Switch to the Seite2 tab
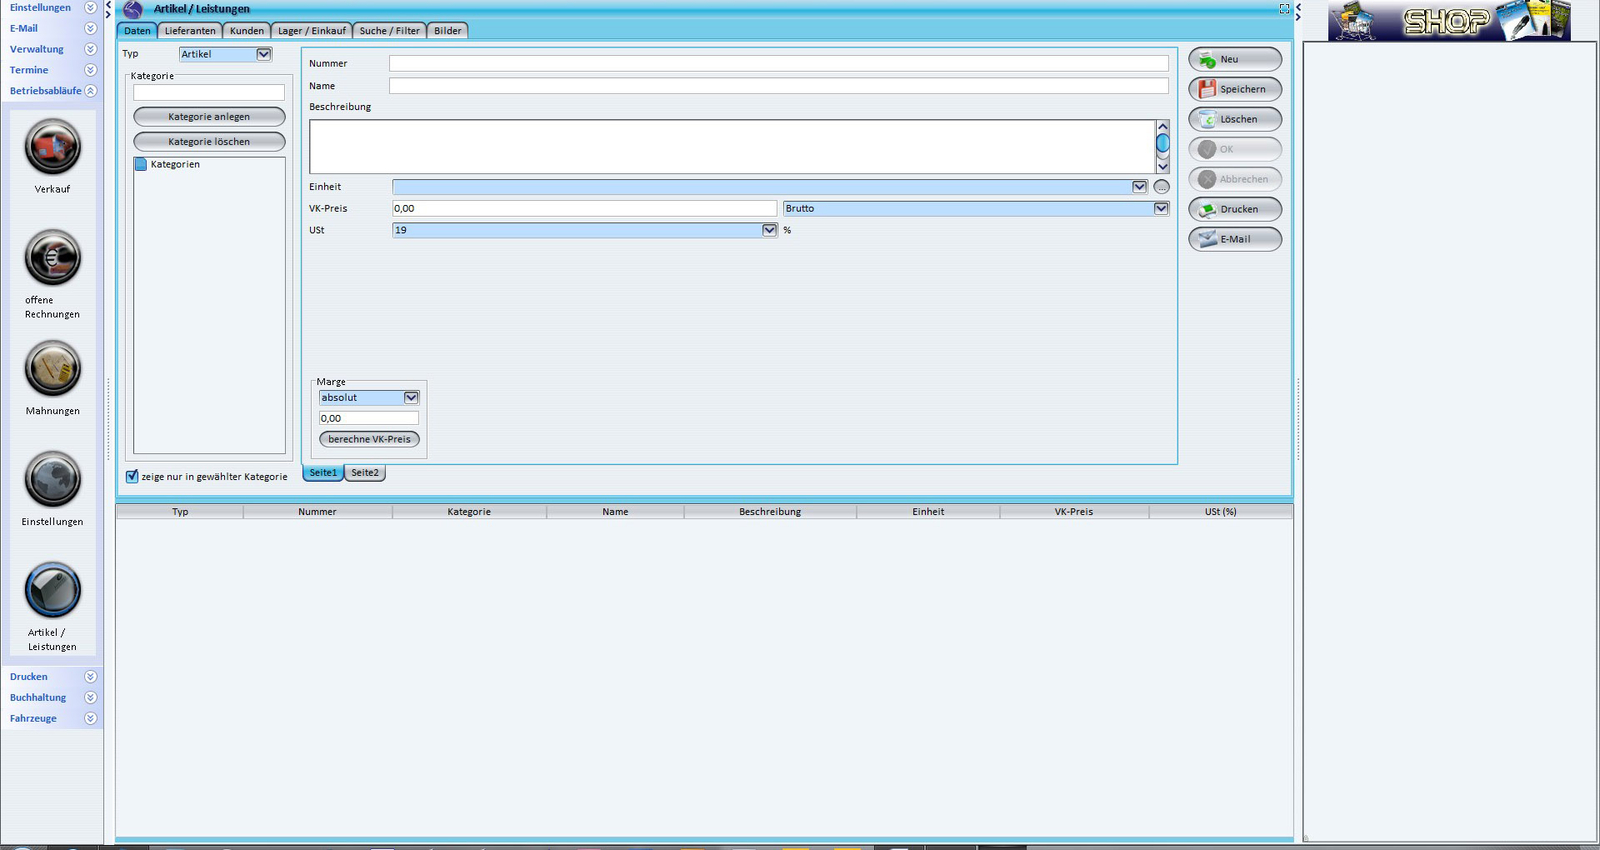1600x850 pixels. (x=365, y=473)
